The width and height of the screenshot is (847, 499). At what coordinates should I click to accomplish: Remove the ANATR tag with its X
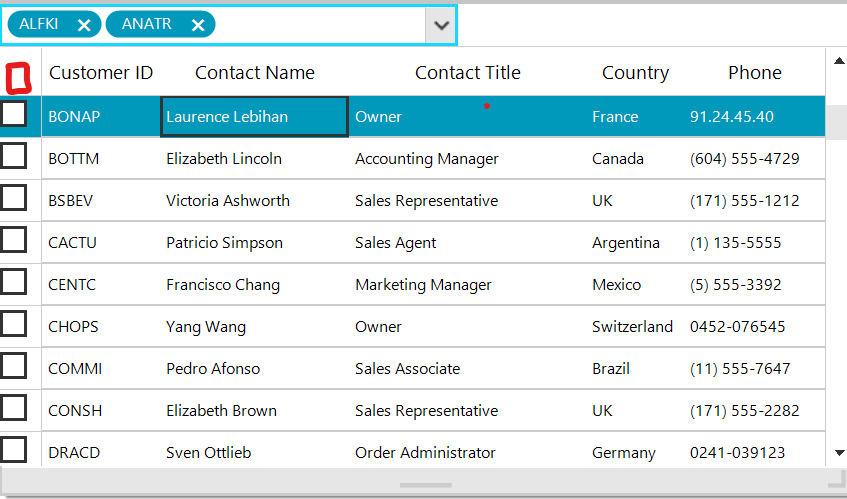197,25
